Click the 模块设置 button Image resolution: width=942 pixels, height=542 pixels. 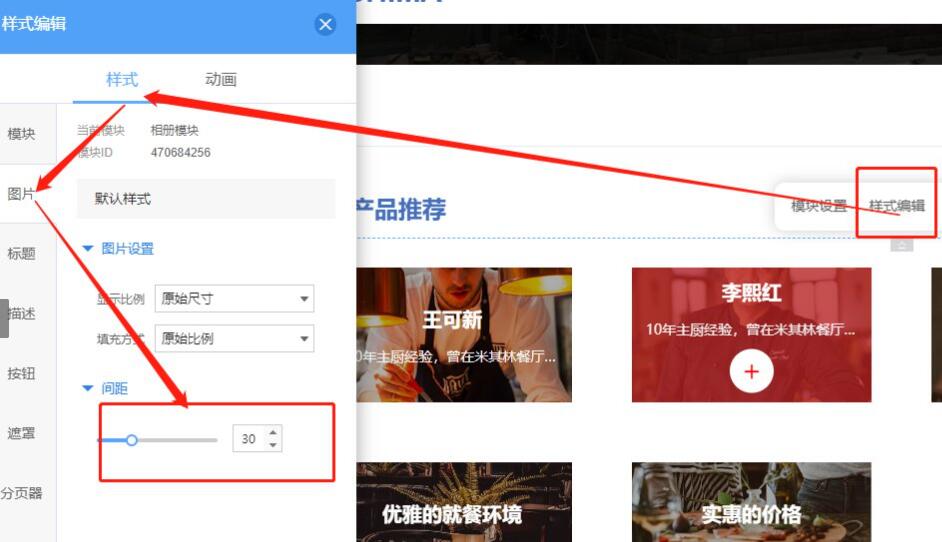point(818,206)
